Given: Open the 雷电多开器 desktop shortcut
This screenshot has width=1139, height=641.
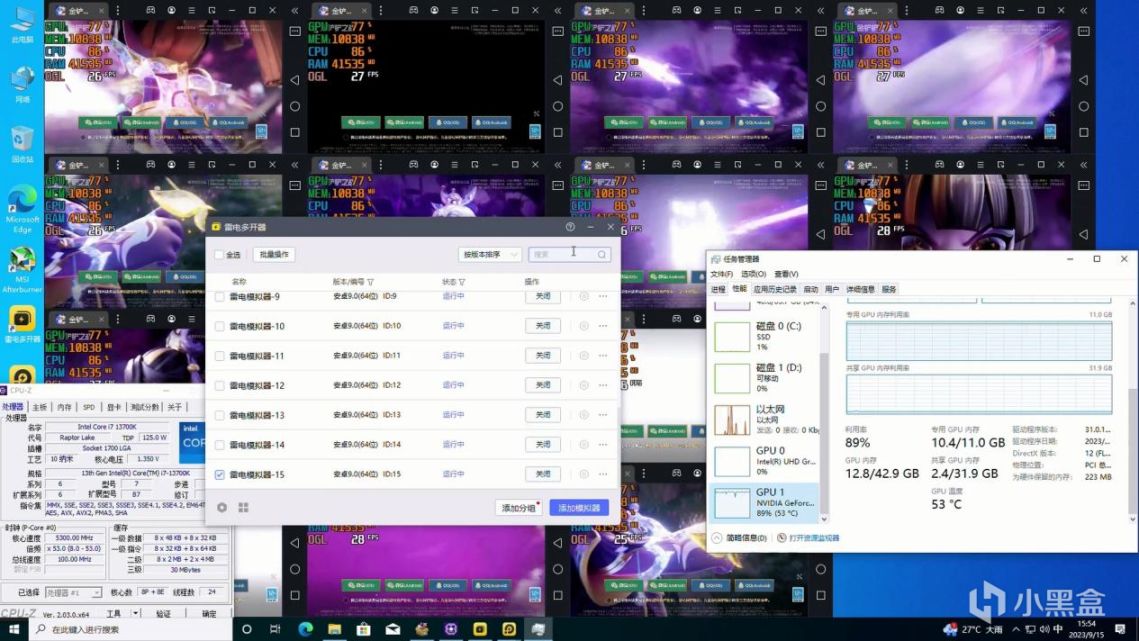Looking at the screenshot, I should (22, 325).
